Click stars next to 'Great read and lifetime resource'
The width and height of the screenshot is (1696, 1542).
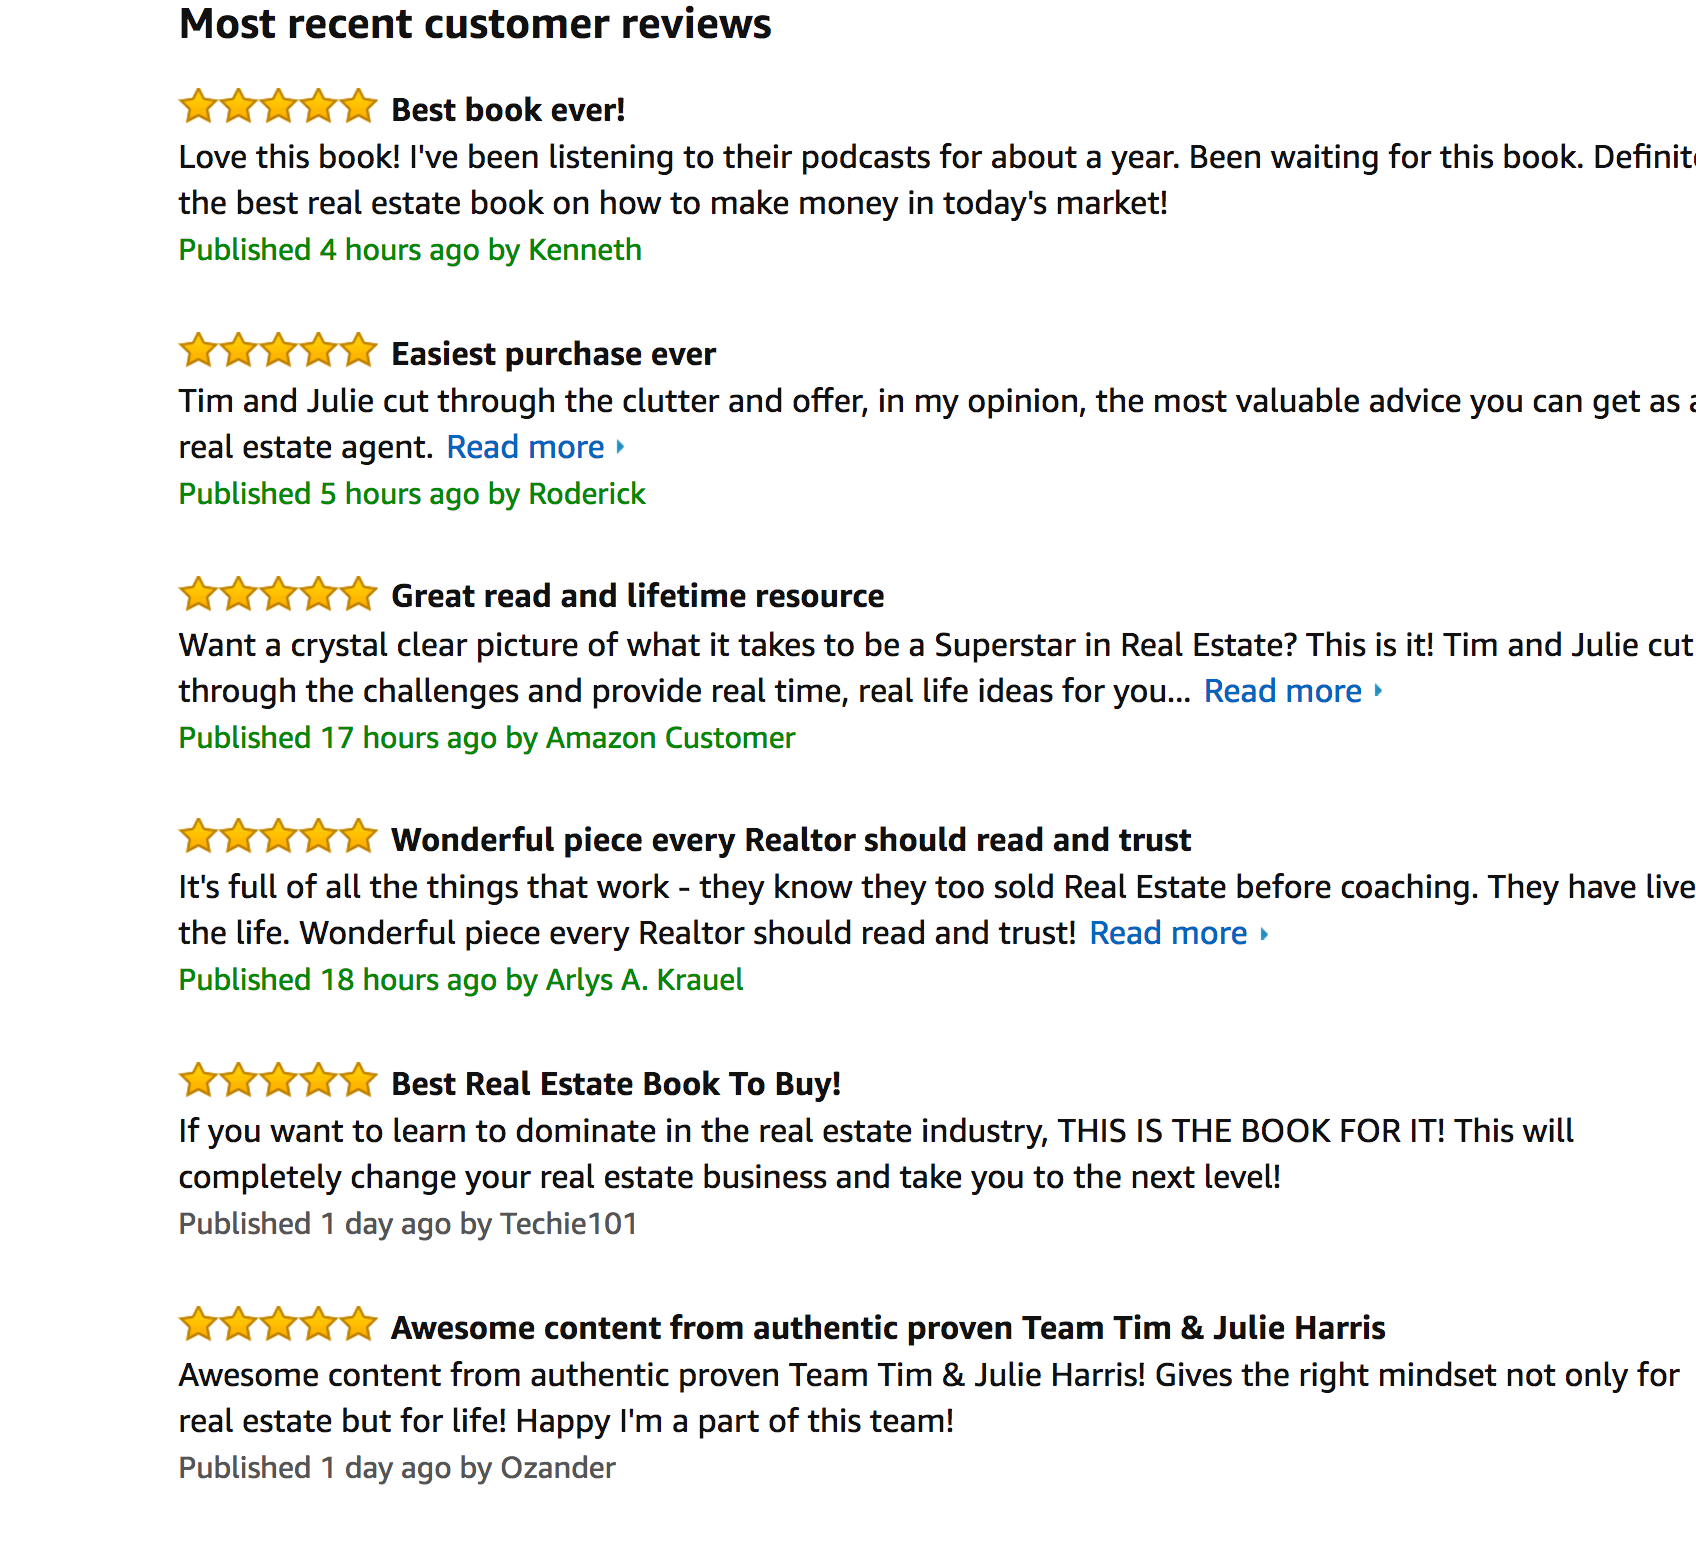click(x=277, y=594)
